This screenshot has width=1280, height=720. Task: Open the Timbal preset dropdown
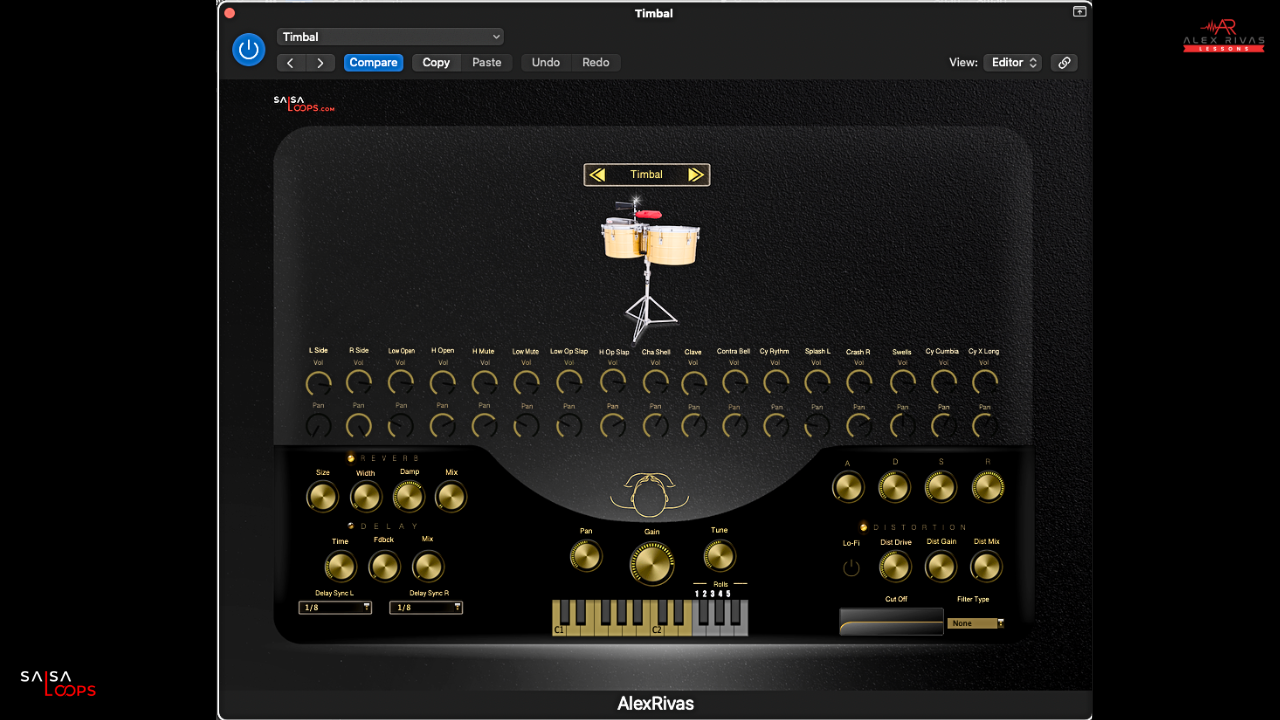tap(390, 37)
